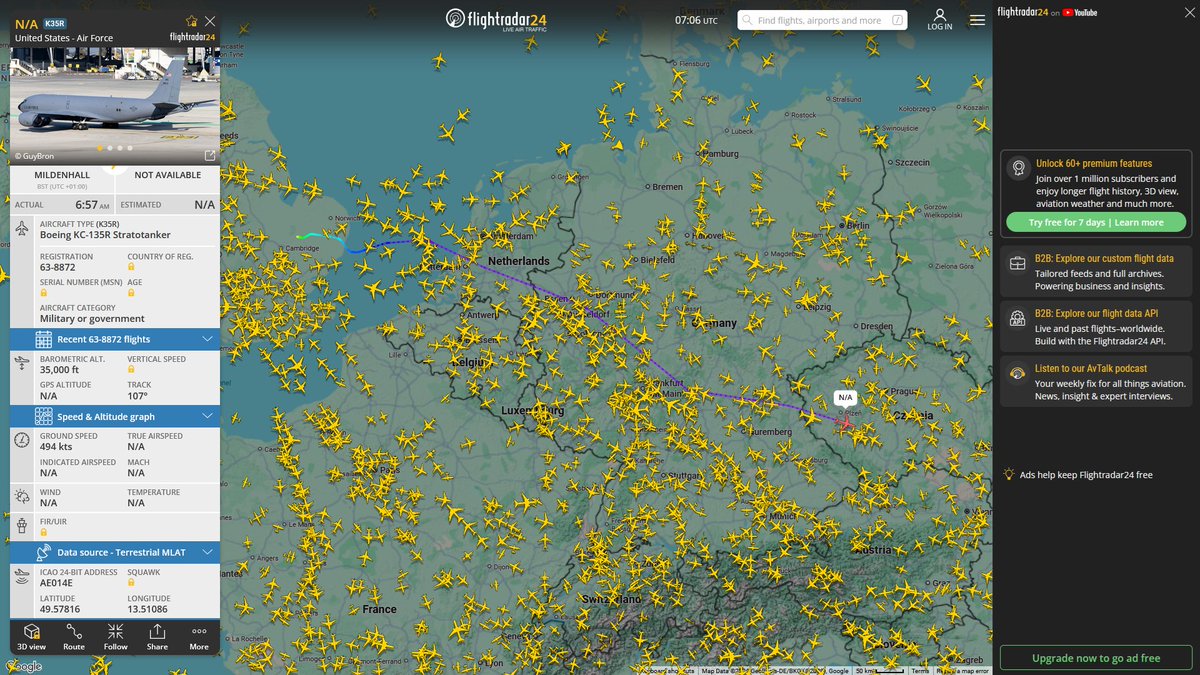The image size is (1200, 675).
Task: Click the briefcase icon for custom flight data
Action: pyautogui.click(x=1018, y=264)
